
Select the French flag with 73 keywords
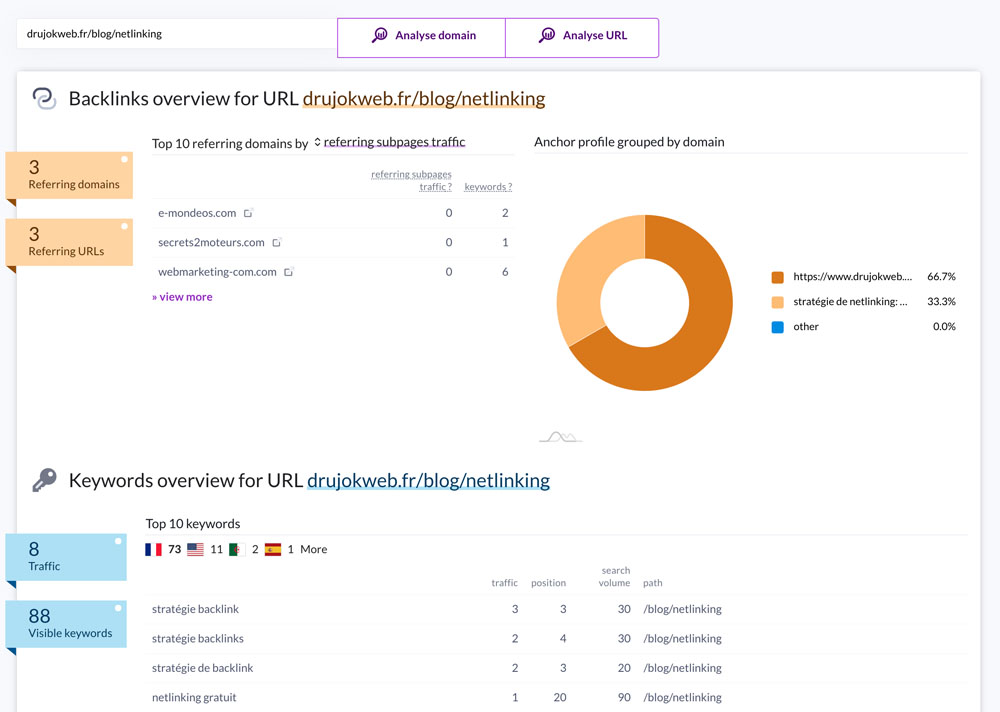pyautogui.click(x=153, y=549)
